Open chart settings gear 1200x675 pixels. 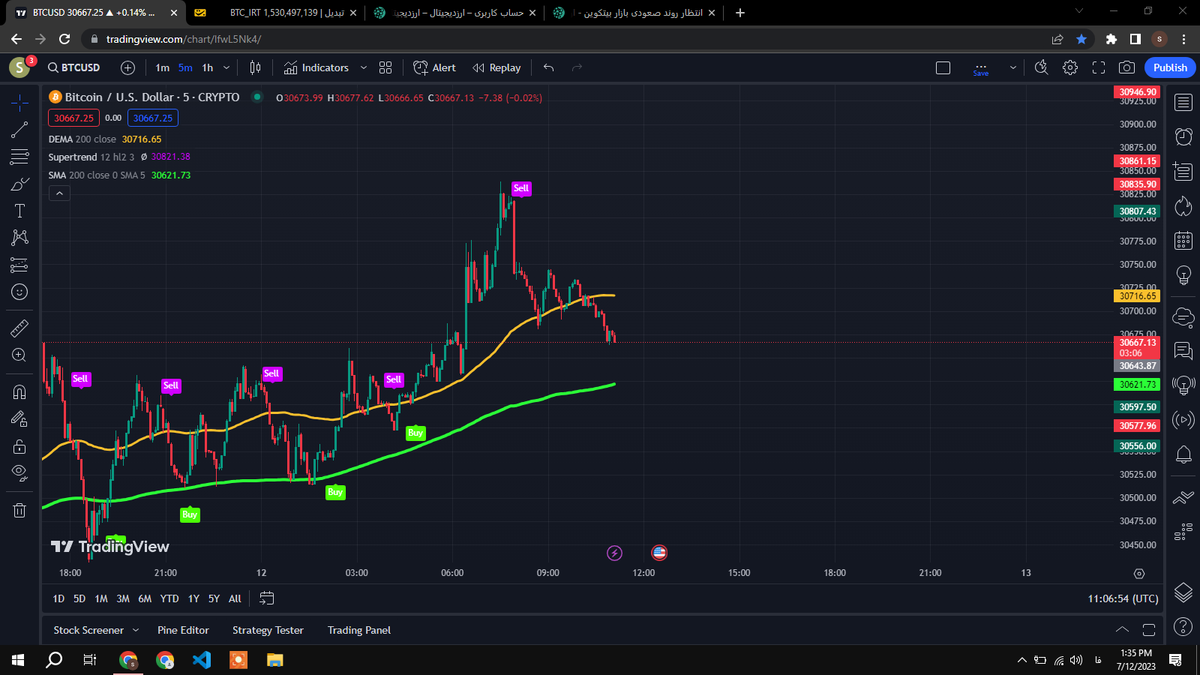[1070, 68]
